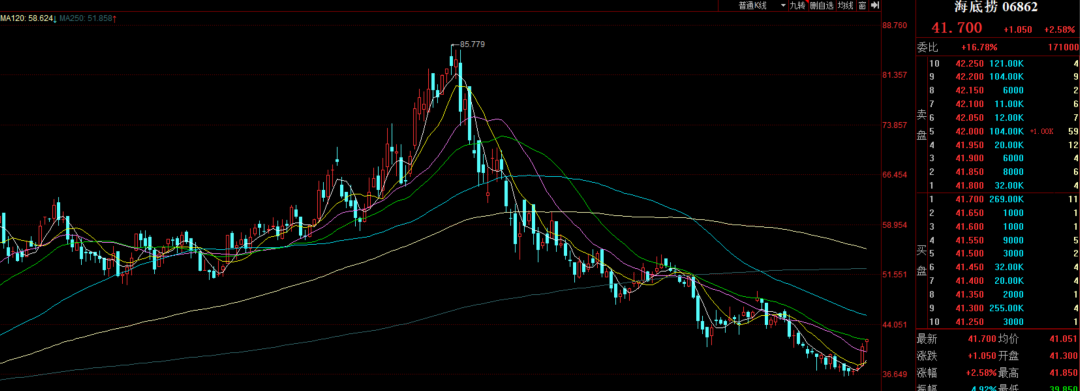
Task: Click the 36.649 price axis label
Action: [895, 374]
